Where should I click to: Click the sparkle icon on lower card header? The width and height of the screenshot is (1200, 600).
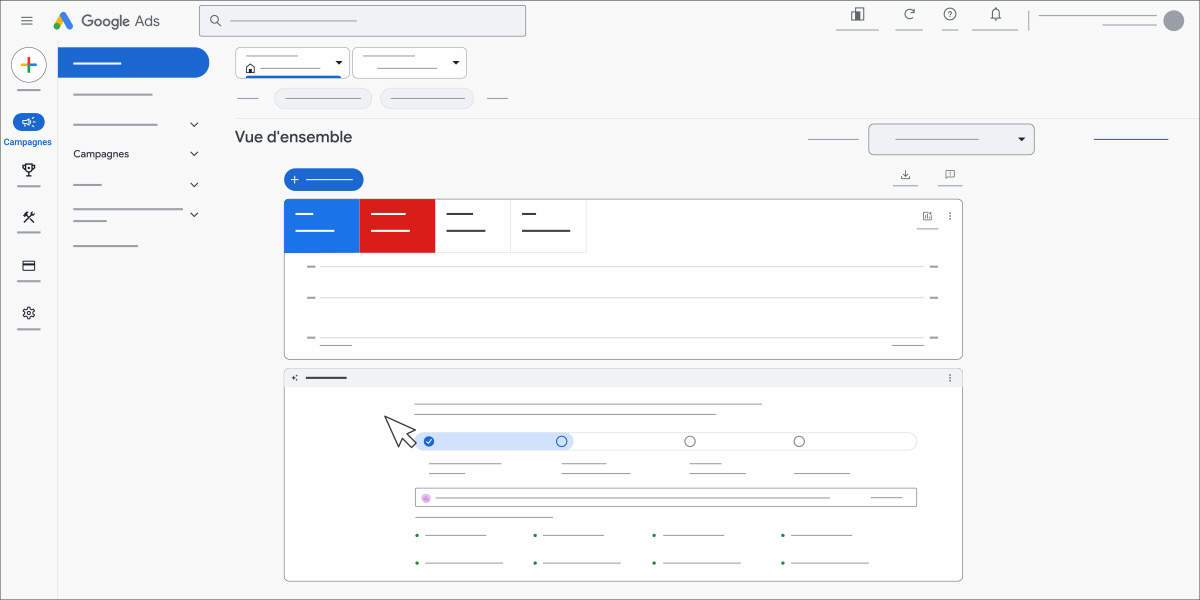[295, 378]
